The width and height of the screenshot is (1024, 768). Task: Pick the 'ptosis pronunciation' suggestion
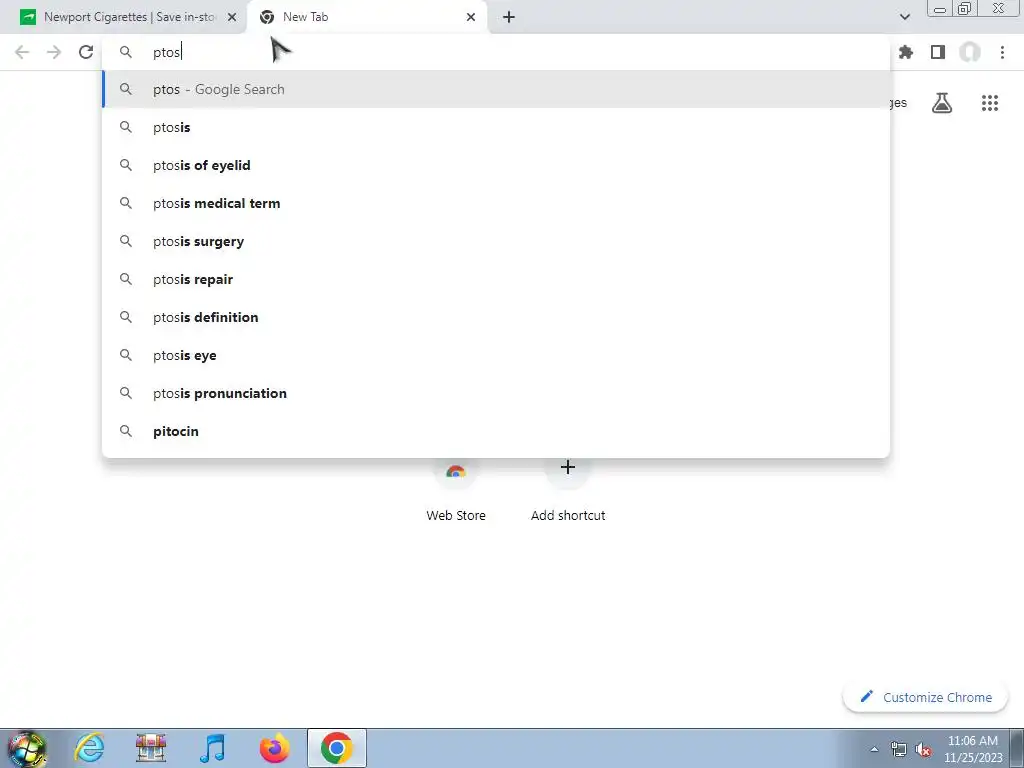[496, 393]
